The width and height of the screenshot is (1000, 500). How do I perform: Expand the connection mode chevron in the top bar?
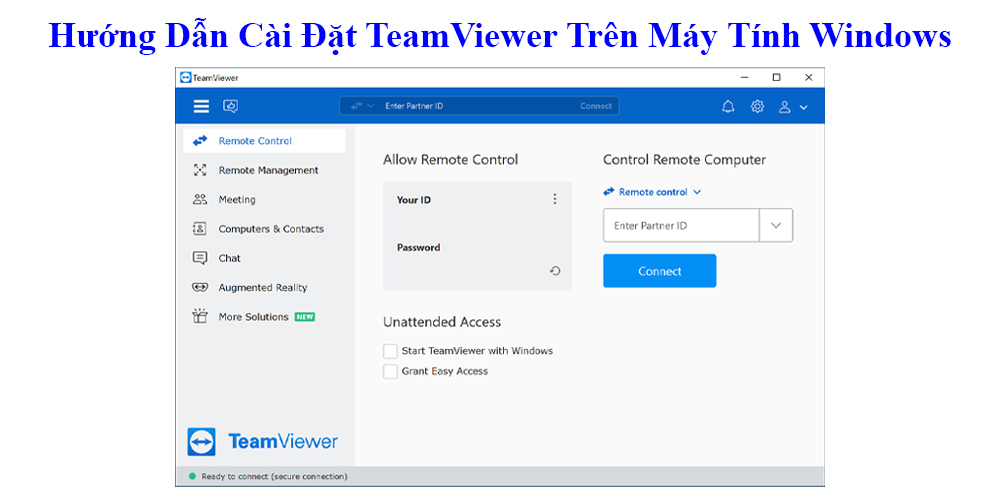pos(371,107)
